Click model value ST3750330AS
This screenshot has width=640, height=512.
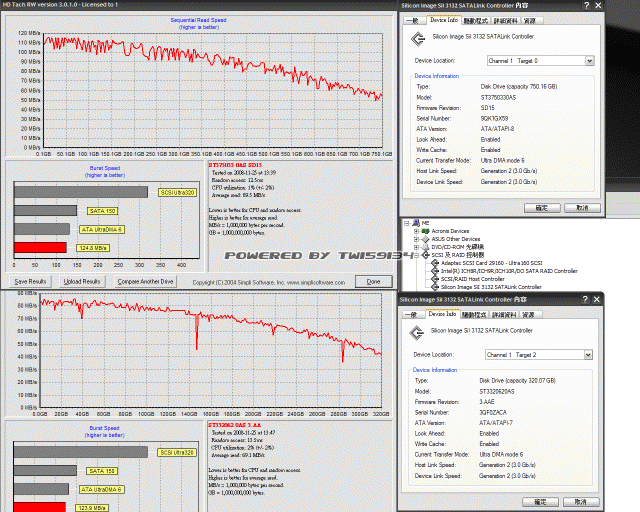498,97
